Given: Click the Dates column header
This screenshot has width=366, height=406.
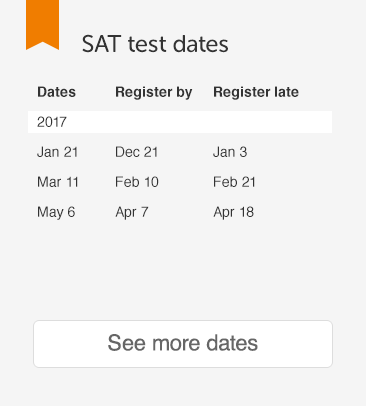Looking at the screenshot, I should coord(56,92).
